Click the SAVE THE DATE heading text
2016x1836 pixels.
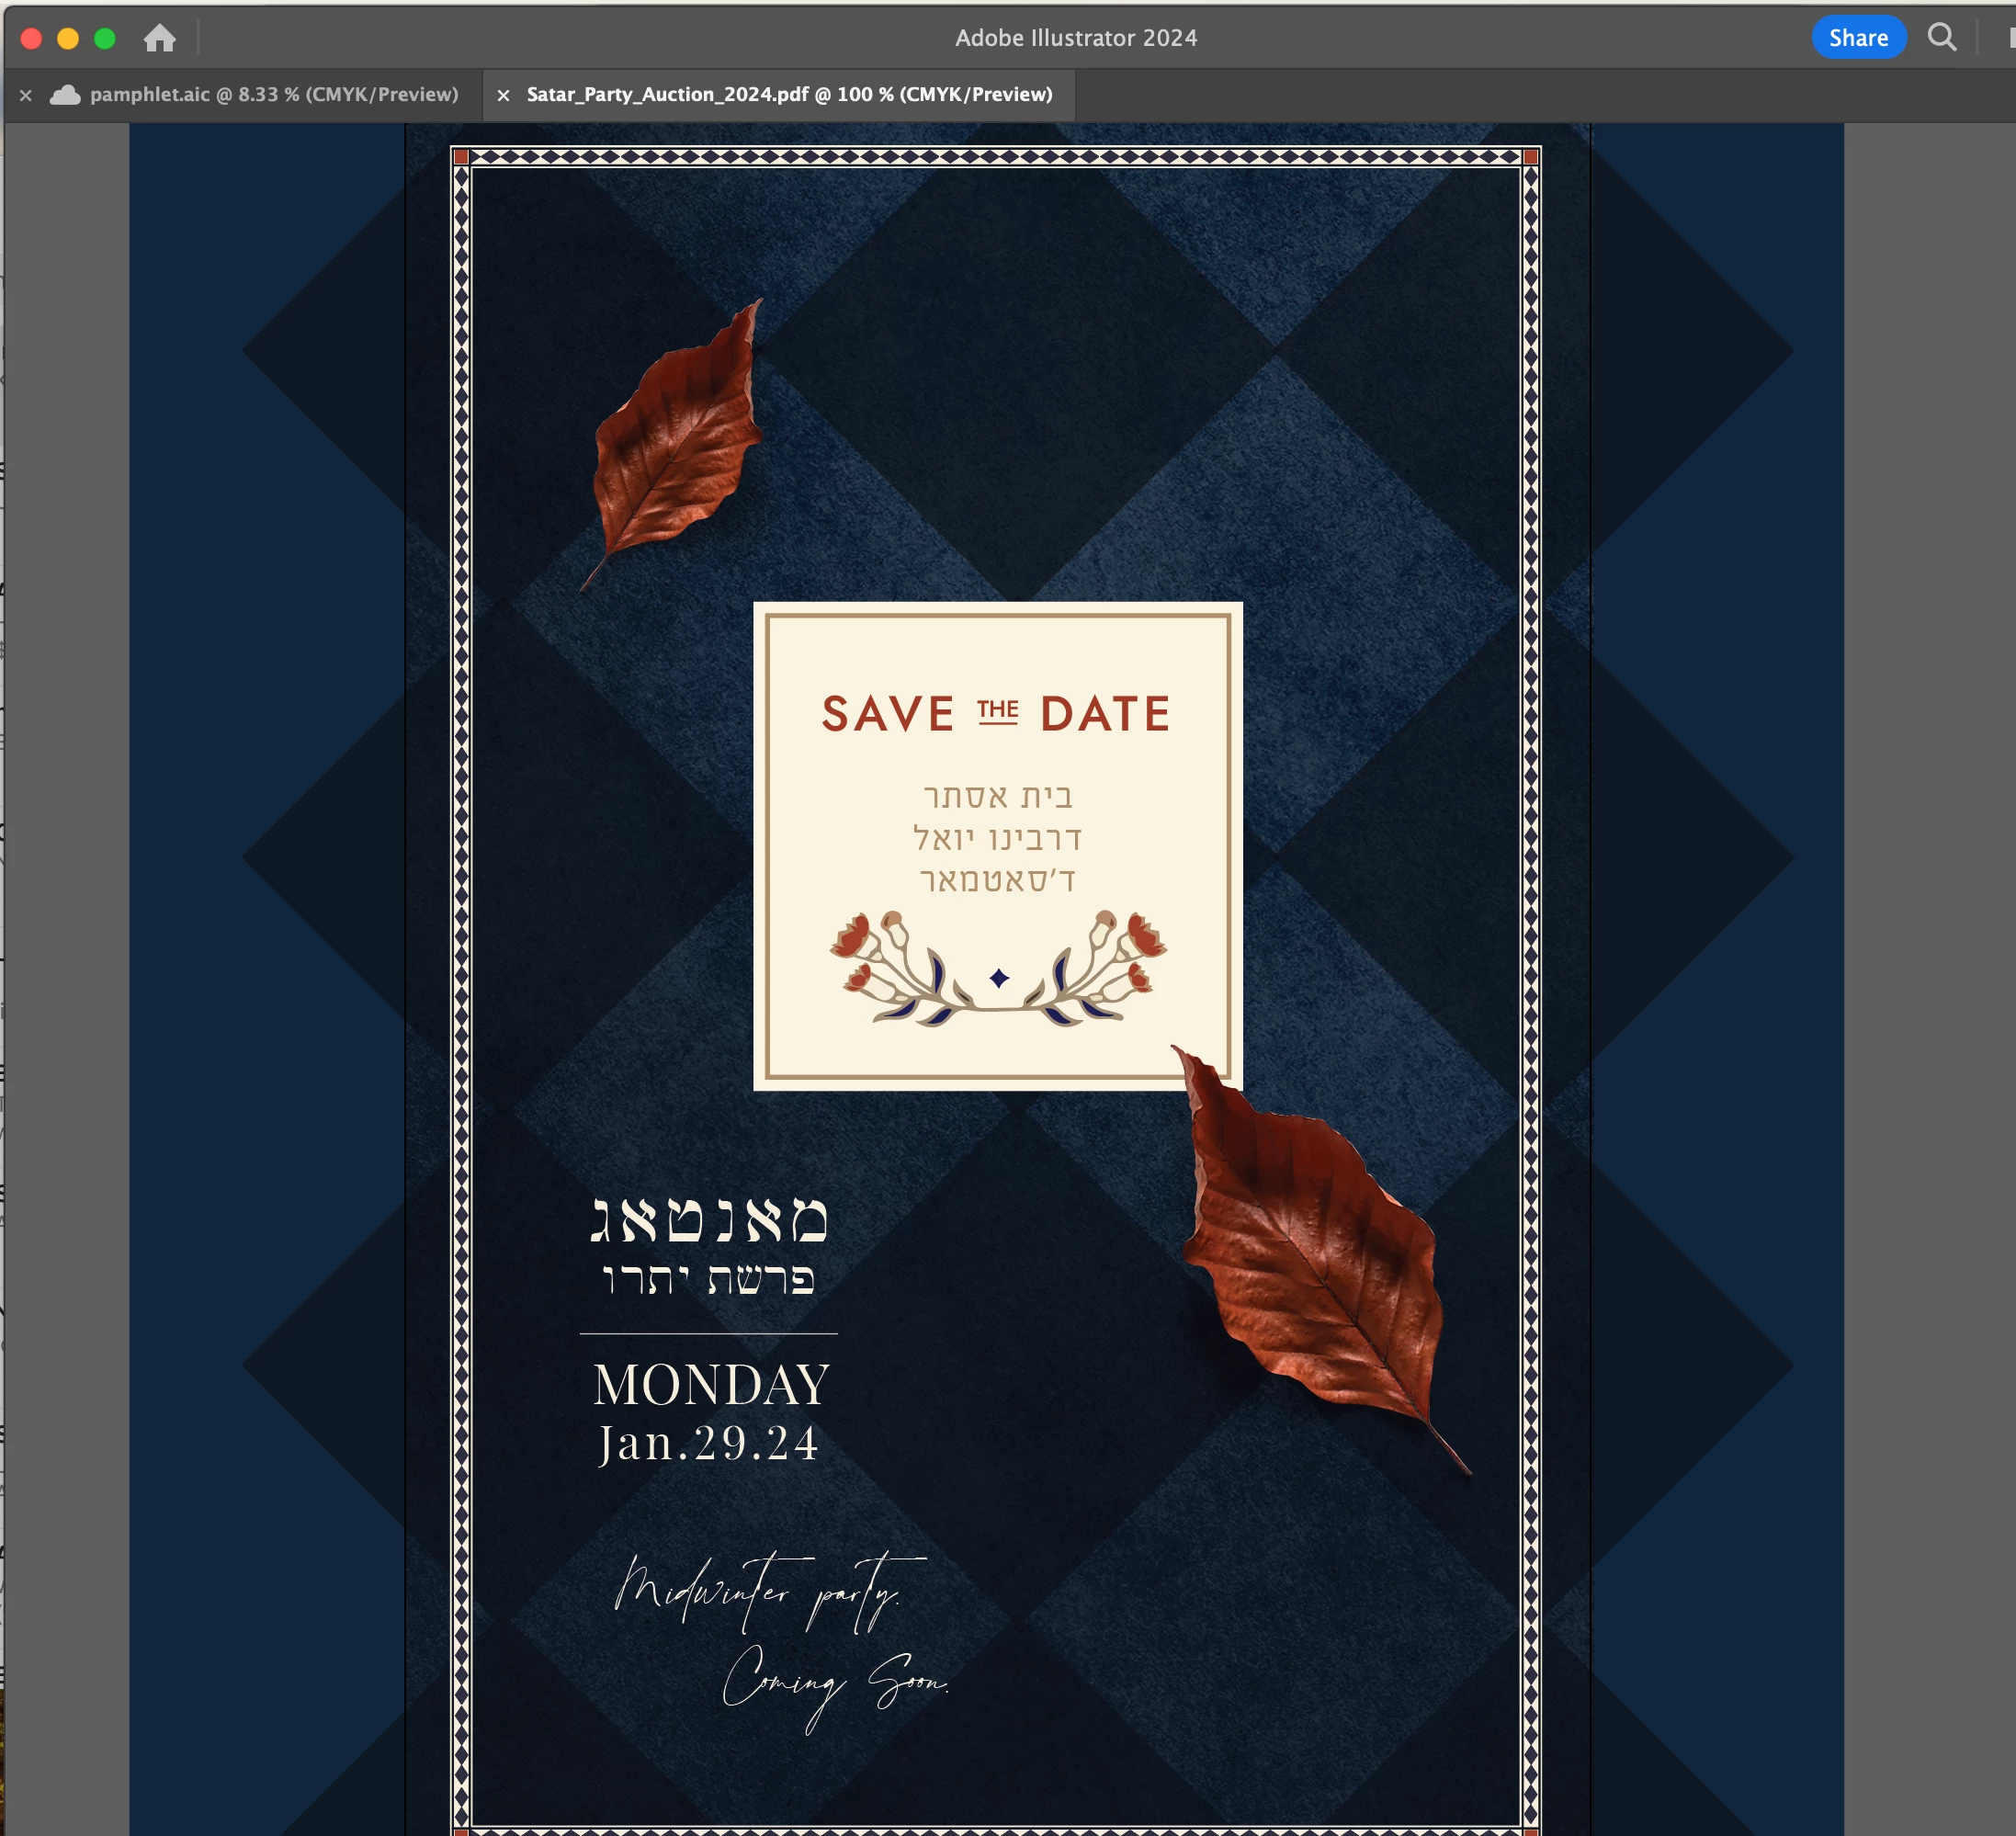click(995, 714)
